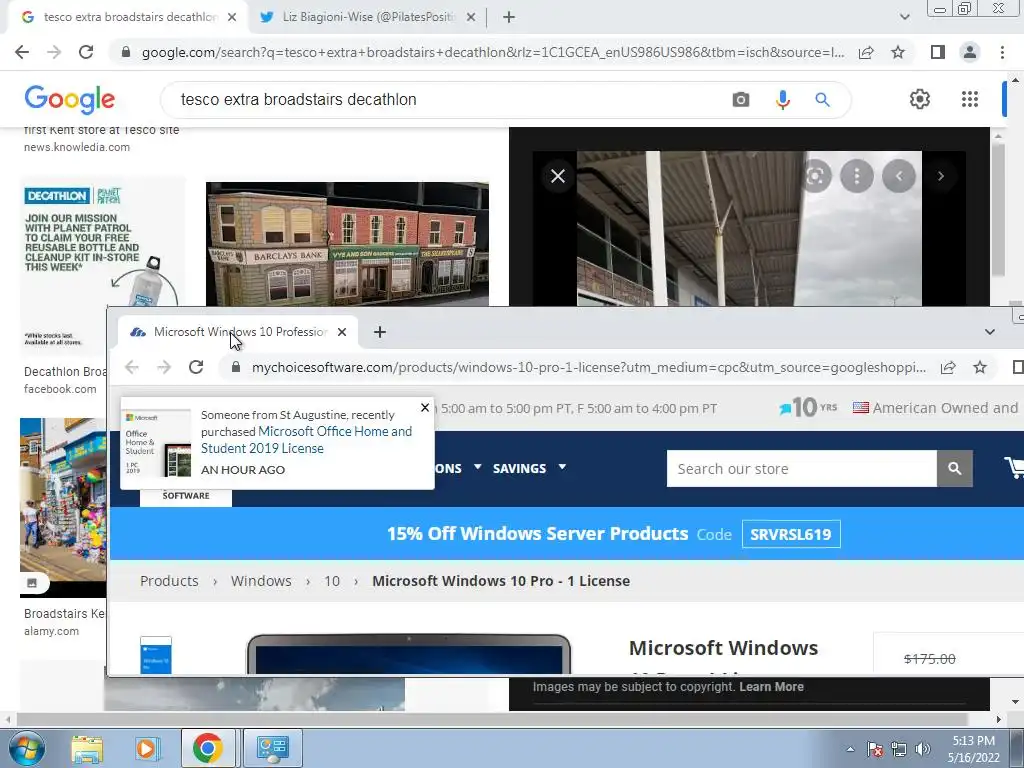Click the Windows breadcrumb link

[x=261, y=581]
